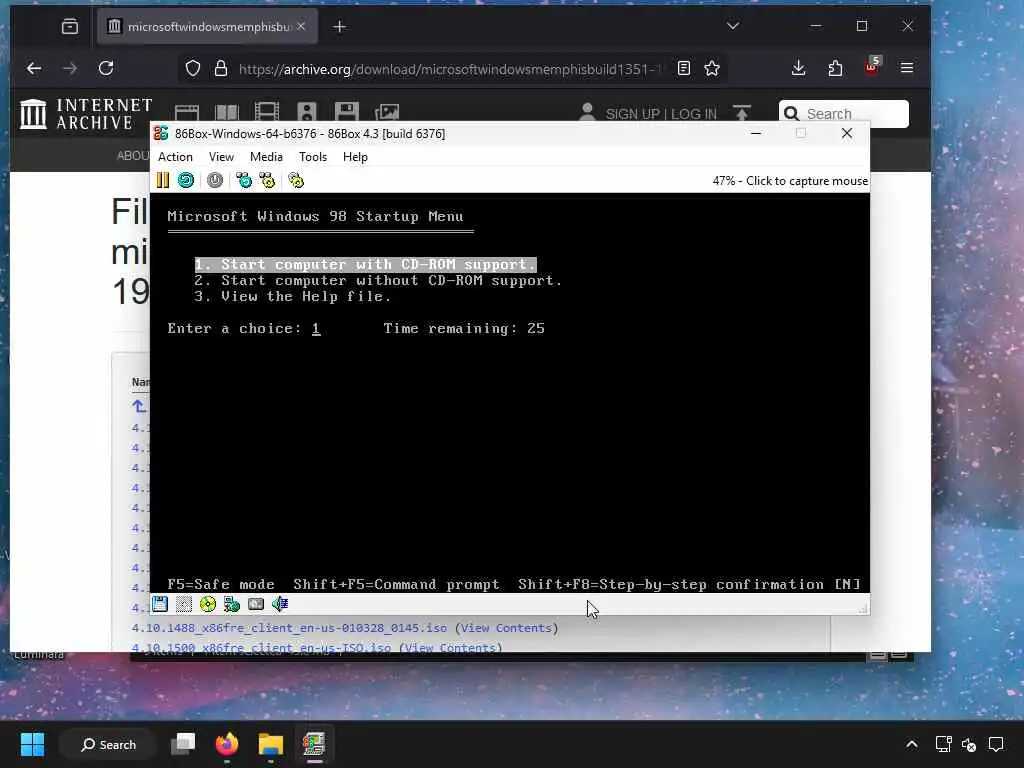The height and width of the screenshot is (768, 1024).
Task: Open Task View from the taskbar
Action: (183, 744)
